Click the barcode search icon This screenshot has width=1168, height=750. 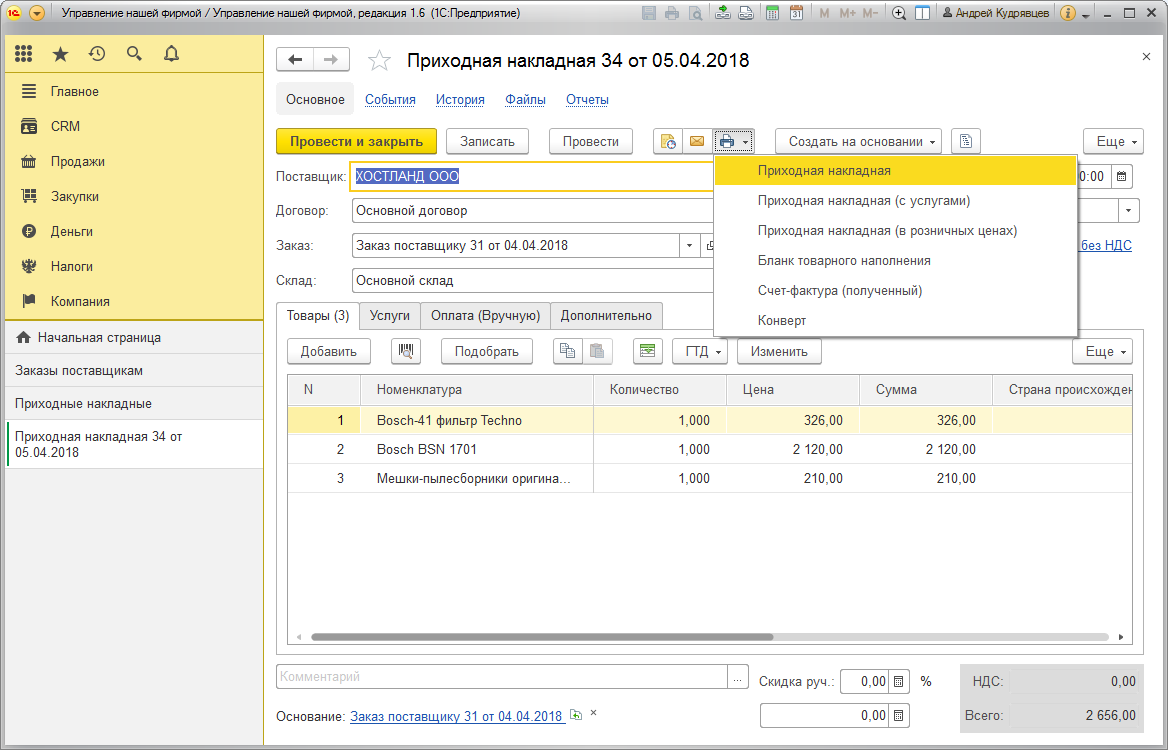click(x=406, y=352)
